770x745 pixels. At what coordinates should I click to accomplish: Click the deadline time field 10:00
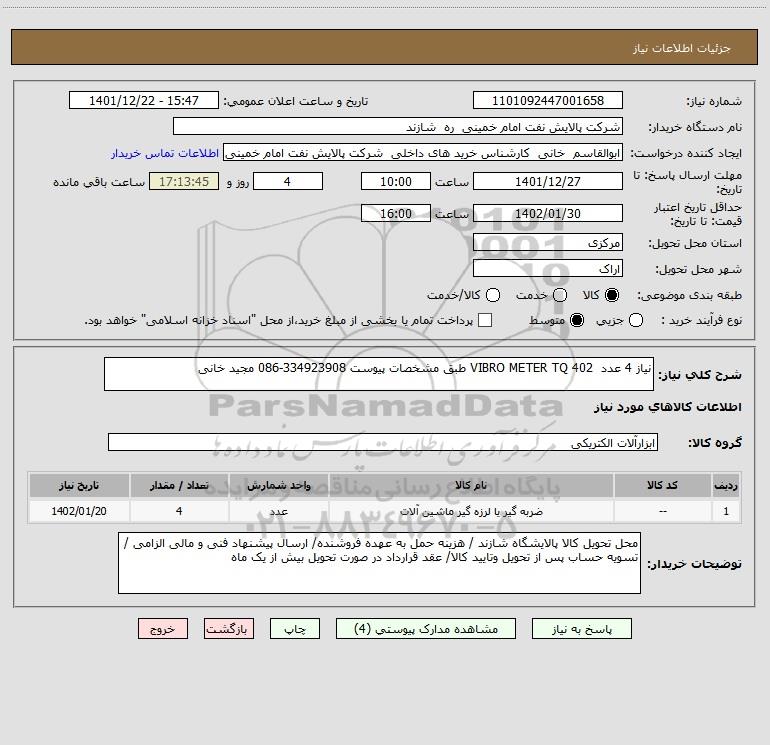point(396,181)
